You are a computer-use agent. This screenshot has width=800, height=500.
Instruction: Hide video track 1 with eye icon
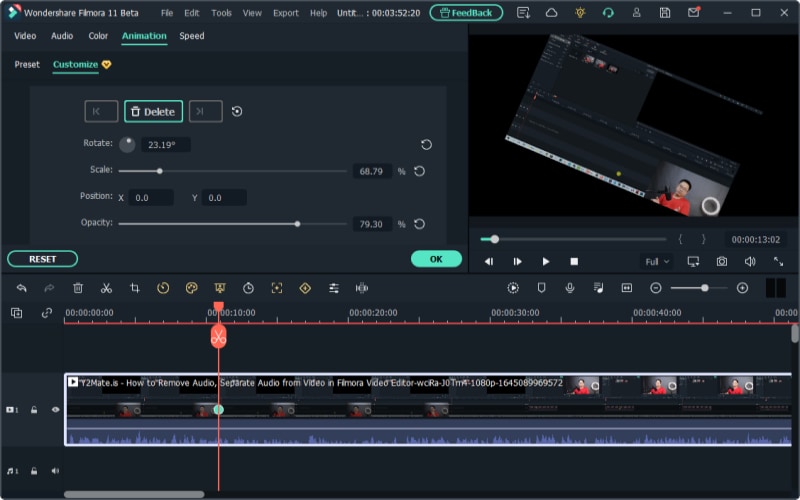click(x=56, y=410)
